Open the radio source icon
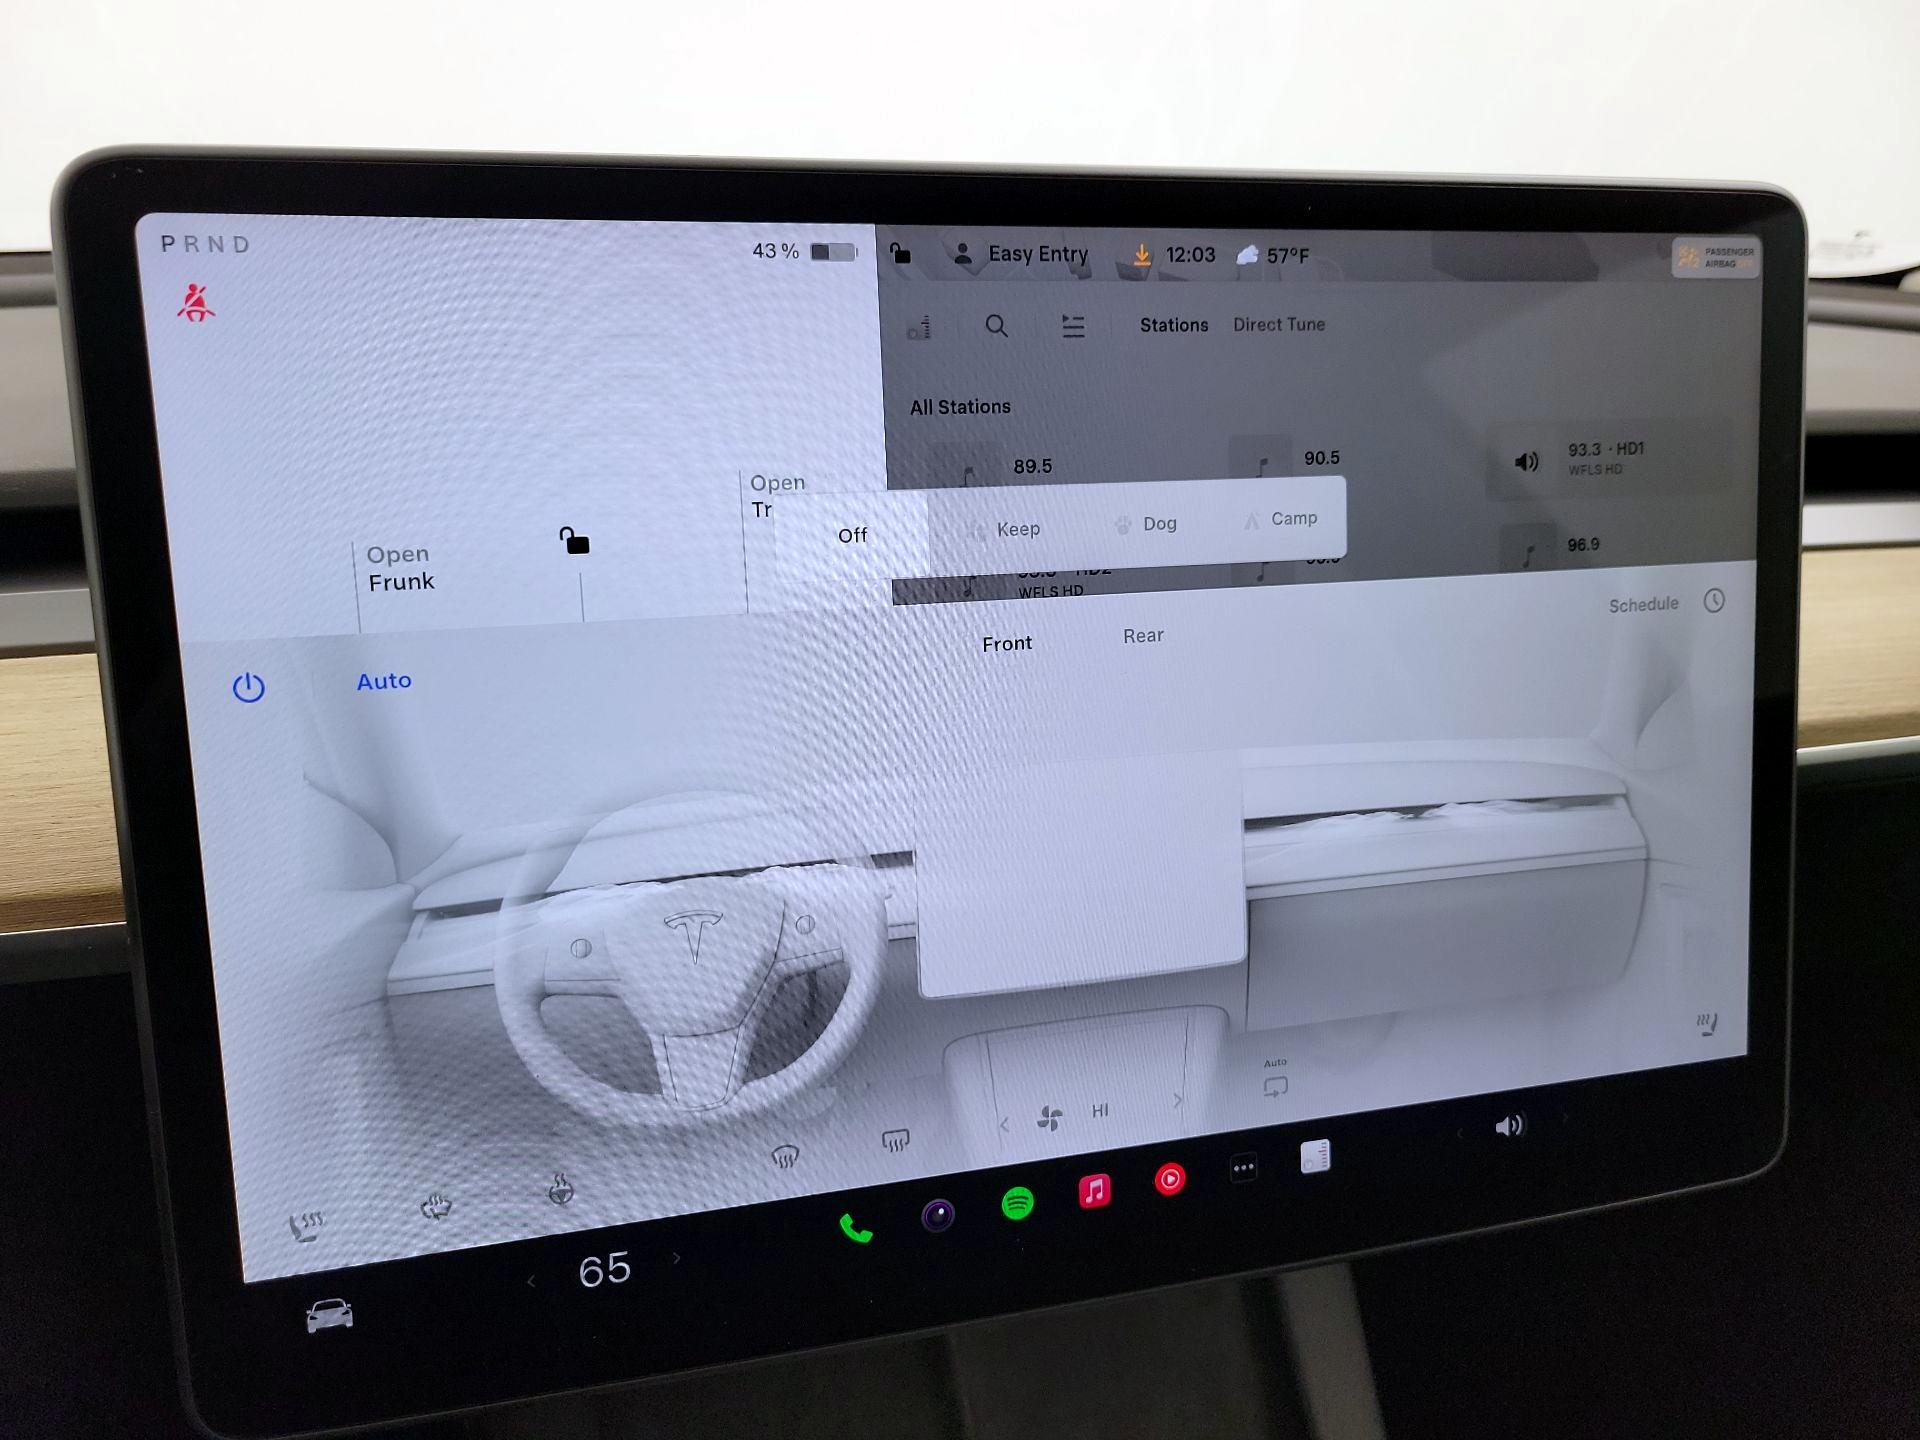The width and height of the screenshot is (1920, 1440). click(919, 328)
